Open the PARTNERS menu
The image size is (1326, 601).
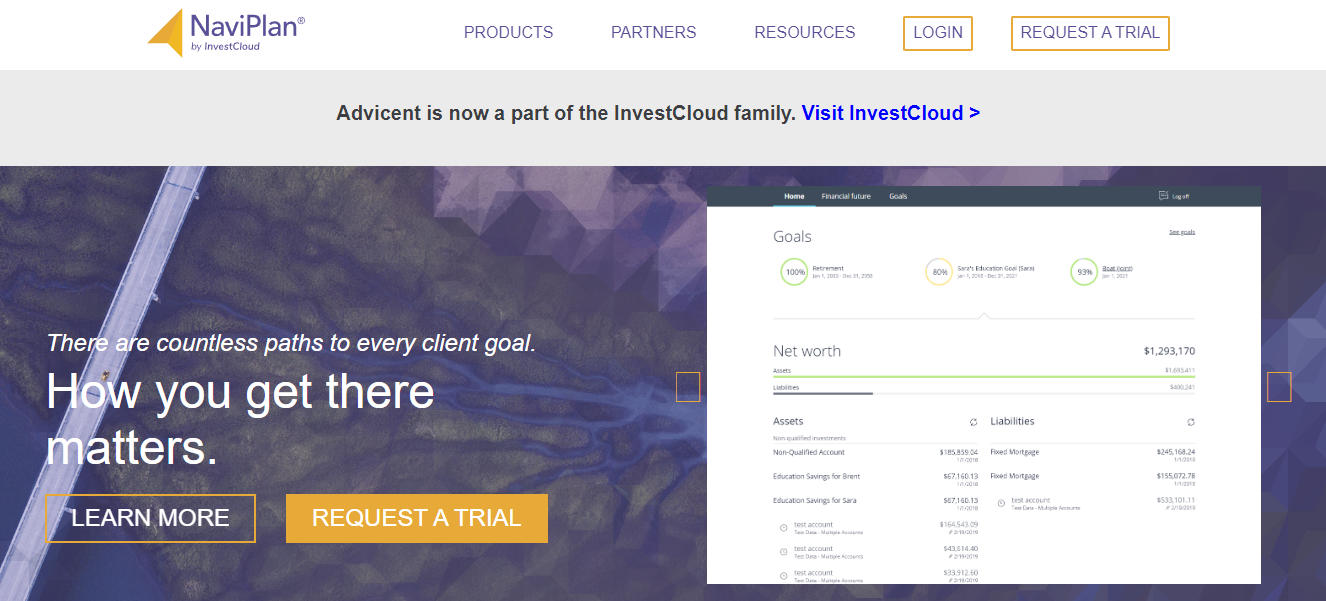click(654, 32)
